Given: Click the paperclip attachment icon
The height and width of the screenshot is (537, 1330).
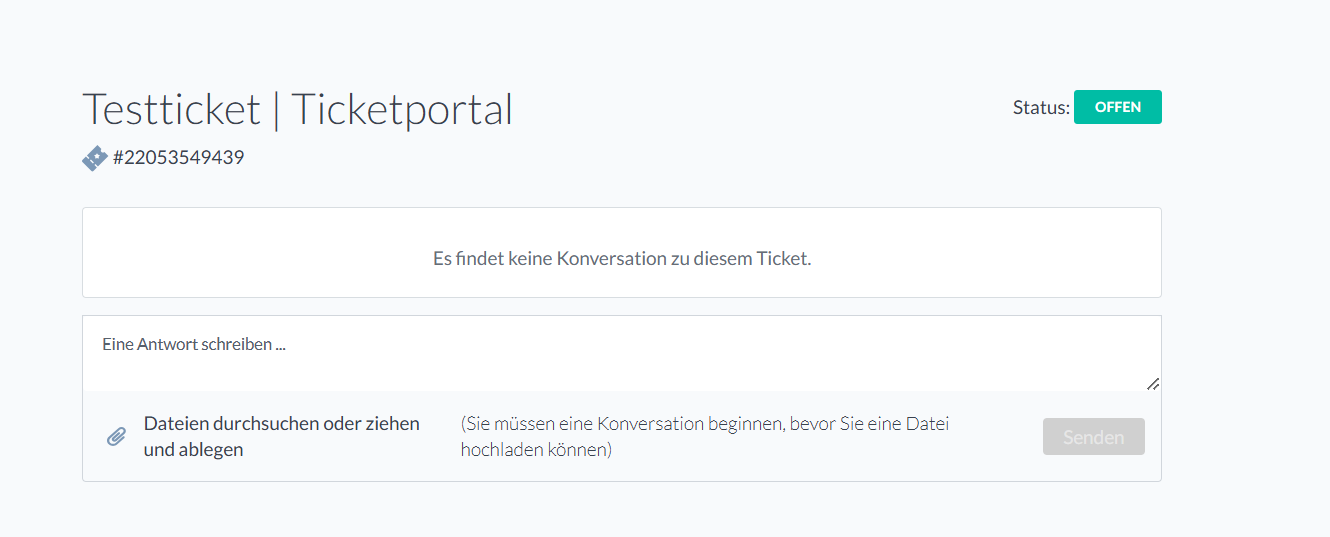Looking at the screenshot, I should click(116, 437).
